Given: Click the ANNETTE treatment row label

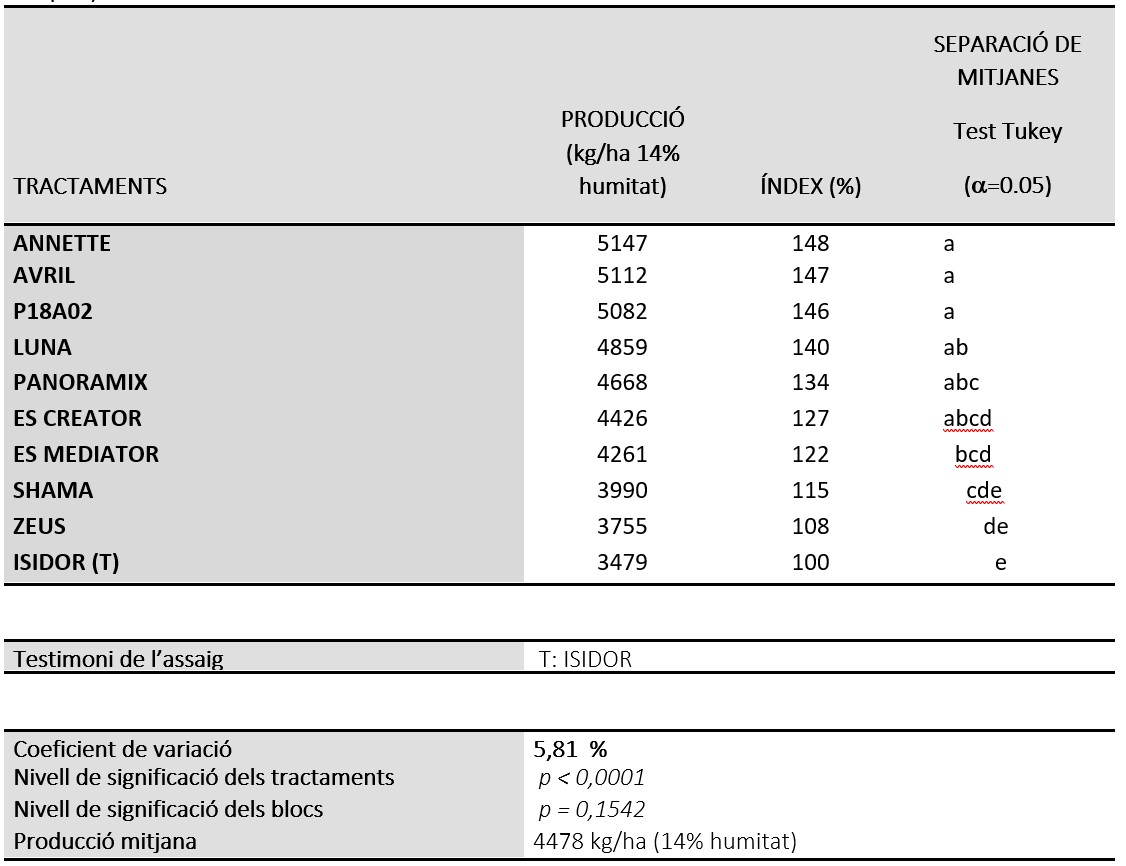Looking at the screenshot, I should coord(62,243).
